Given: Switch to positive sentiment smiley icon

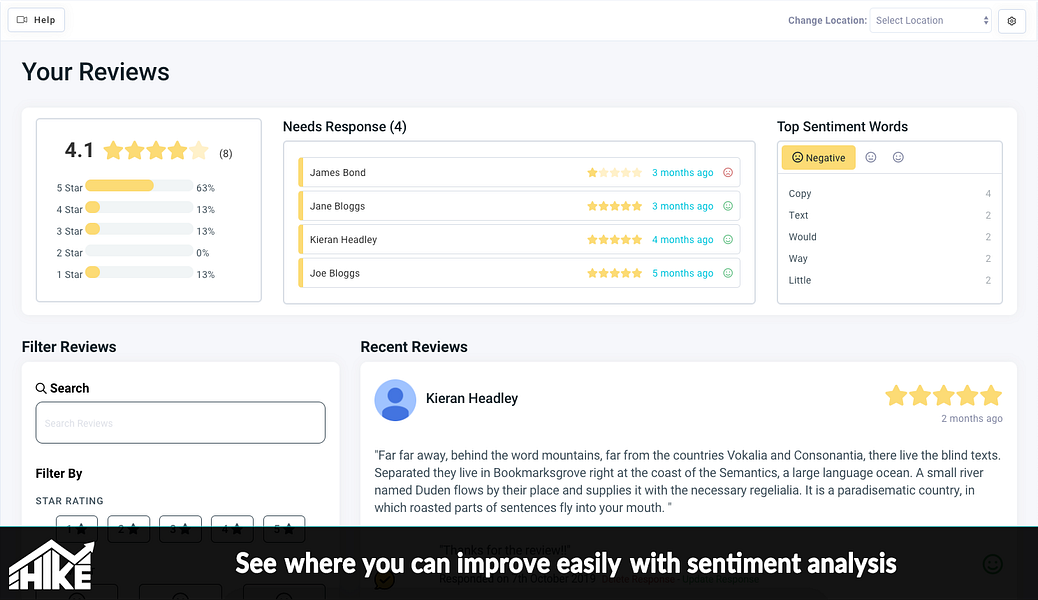Looking at the screenshot, I should 898,157.
